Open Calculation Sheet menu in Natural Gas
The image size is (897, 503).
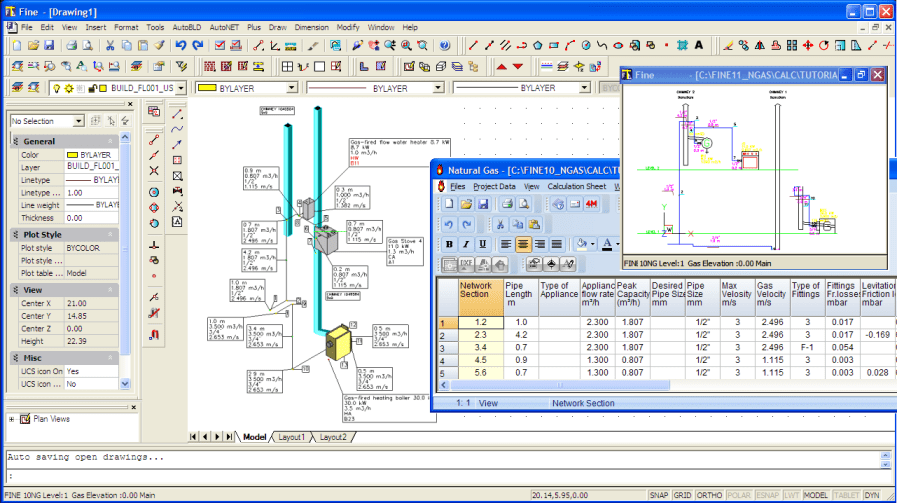pyautogui.click(x=576, y=187)
